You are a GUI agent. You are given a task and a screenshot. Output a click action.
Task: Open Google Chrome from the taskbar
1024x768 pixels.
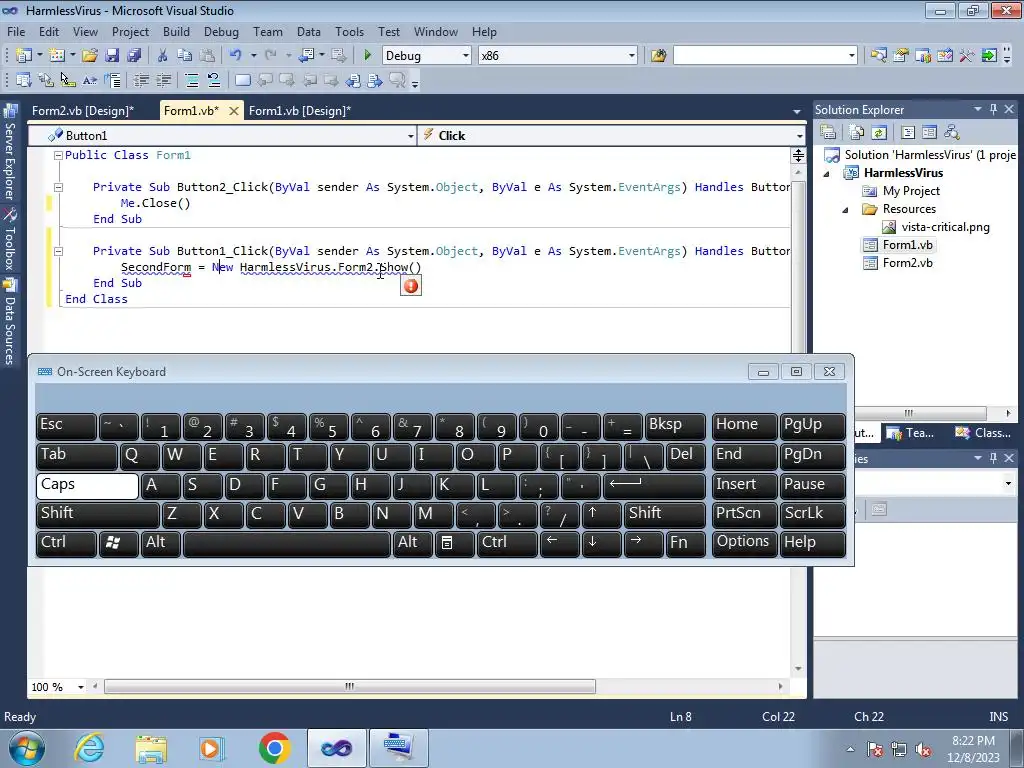(x=274, y=748)
